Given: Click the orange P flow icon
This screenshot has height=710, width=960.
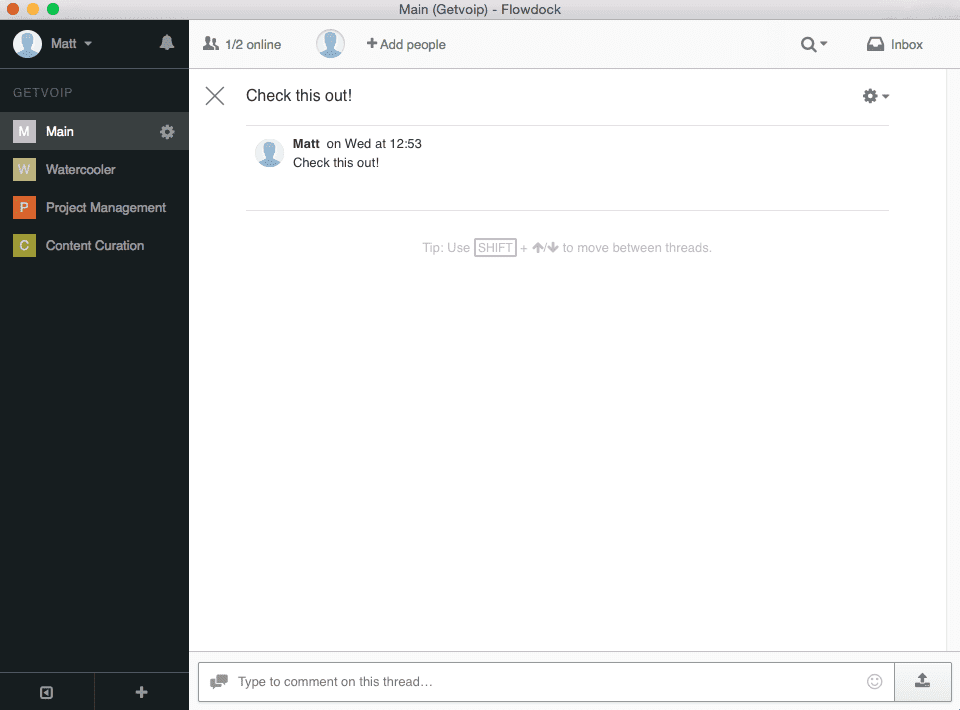Looking at the screenshot, I should [x=24, y=207].
